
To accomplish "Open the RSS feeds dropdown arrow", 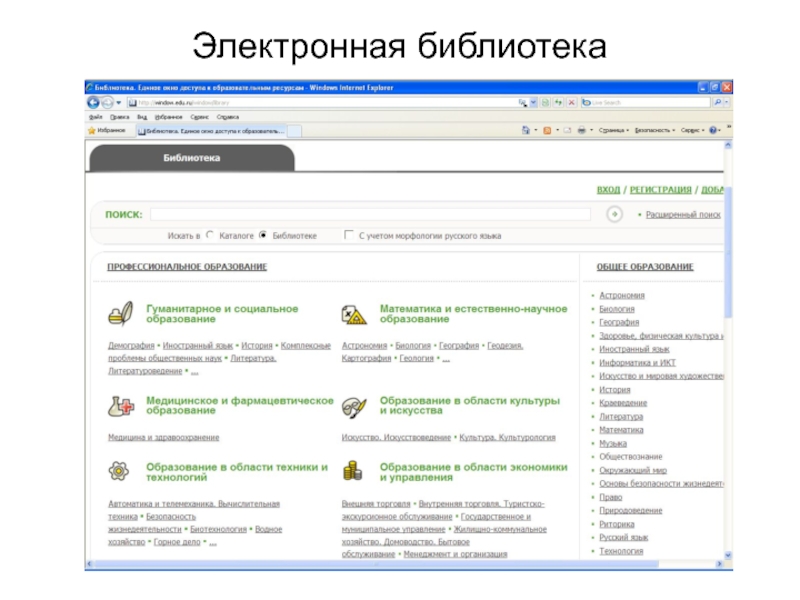I will coord(557,131).
